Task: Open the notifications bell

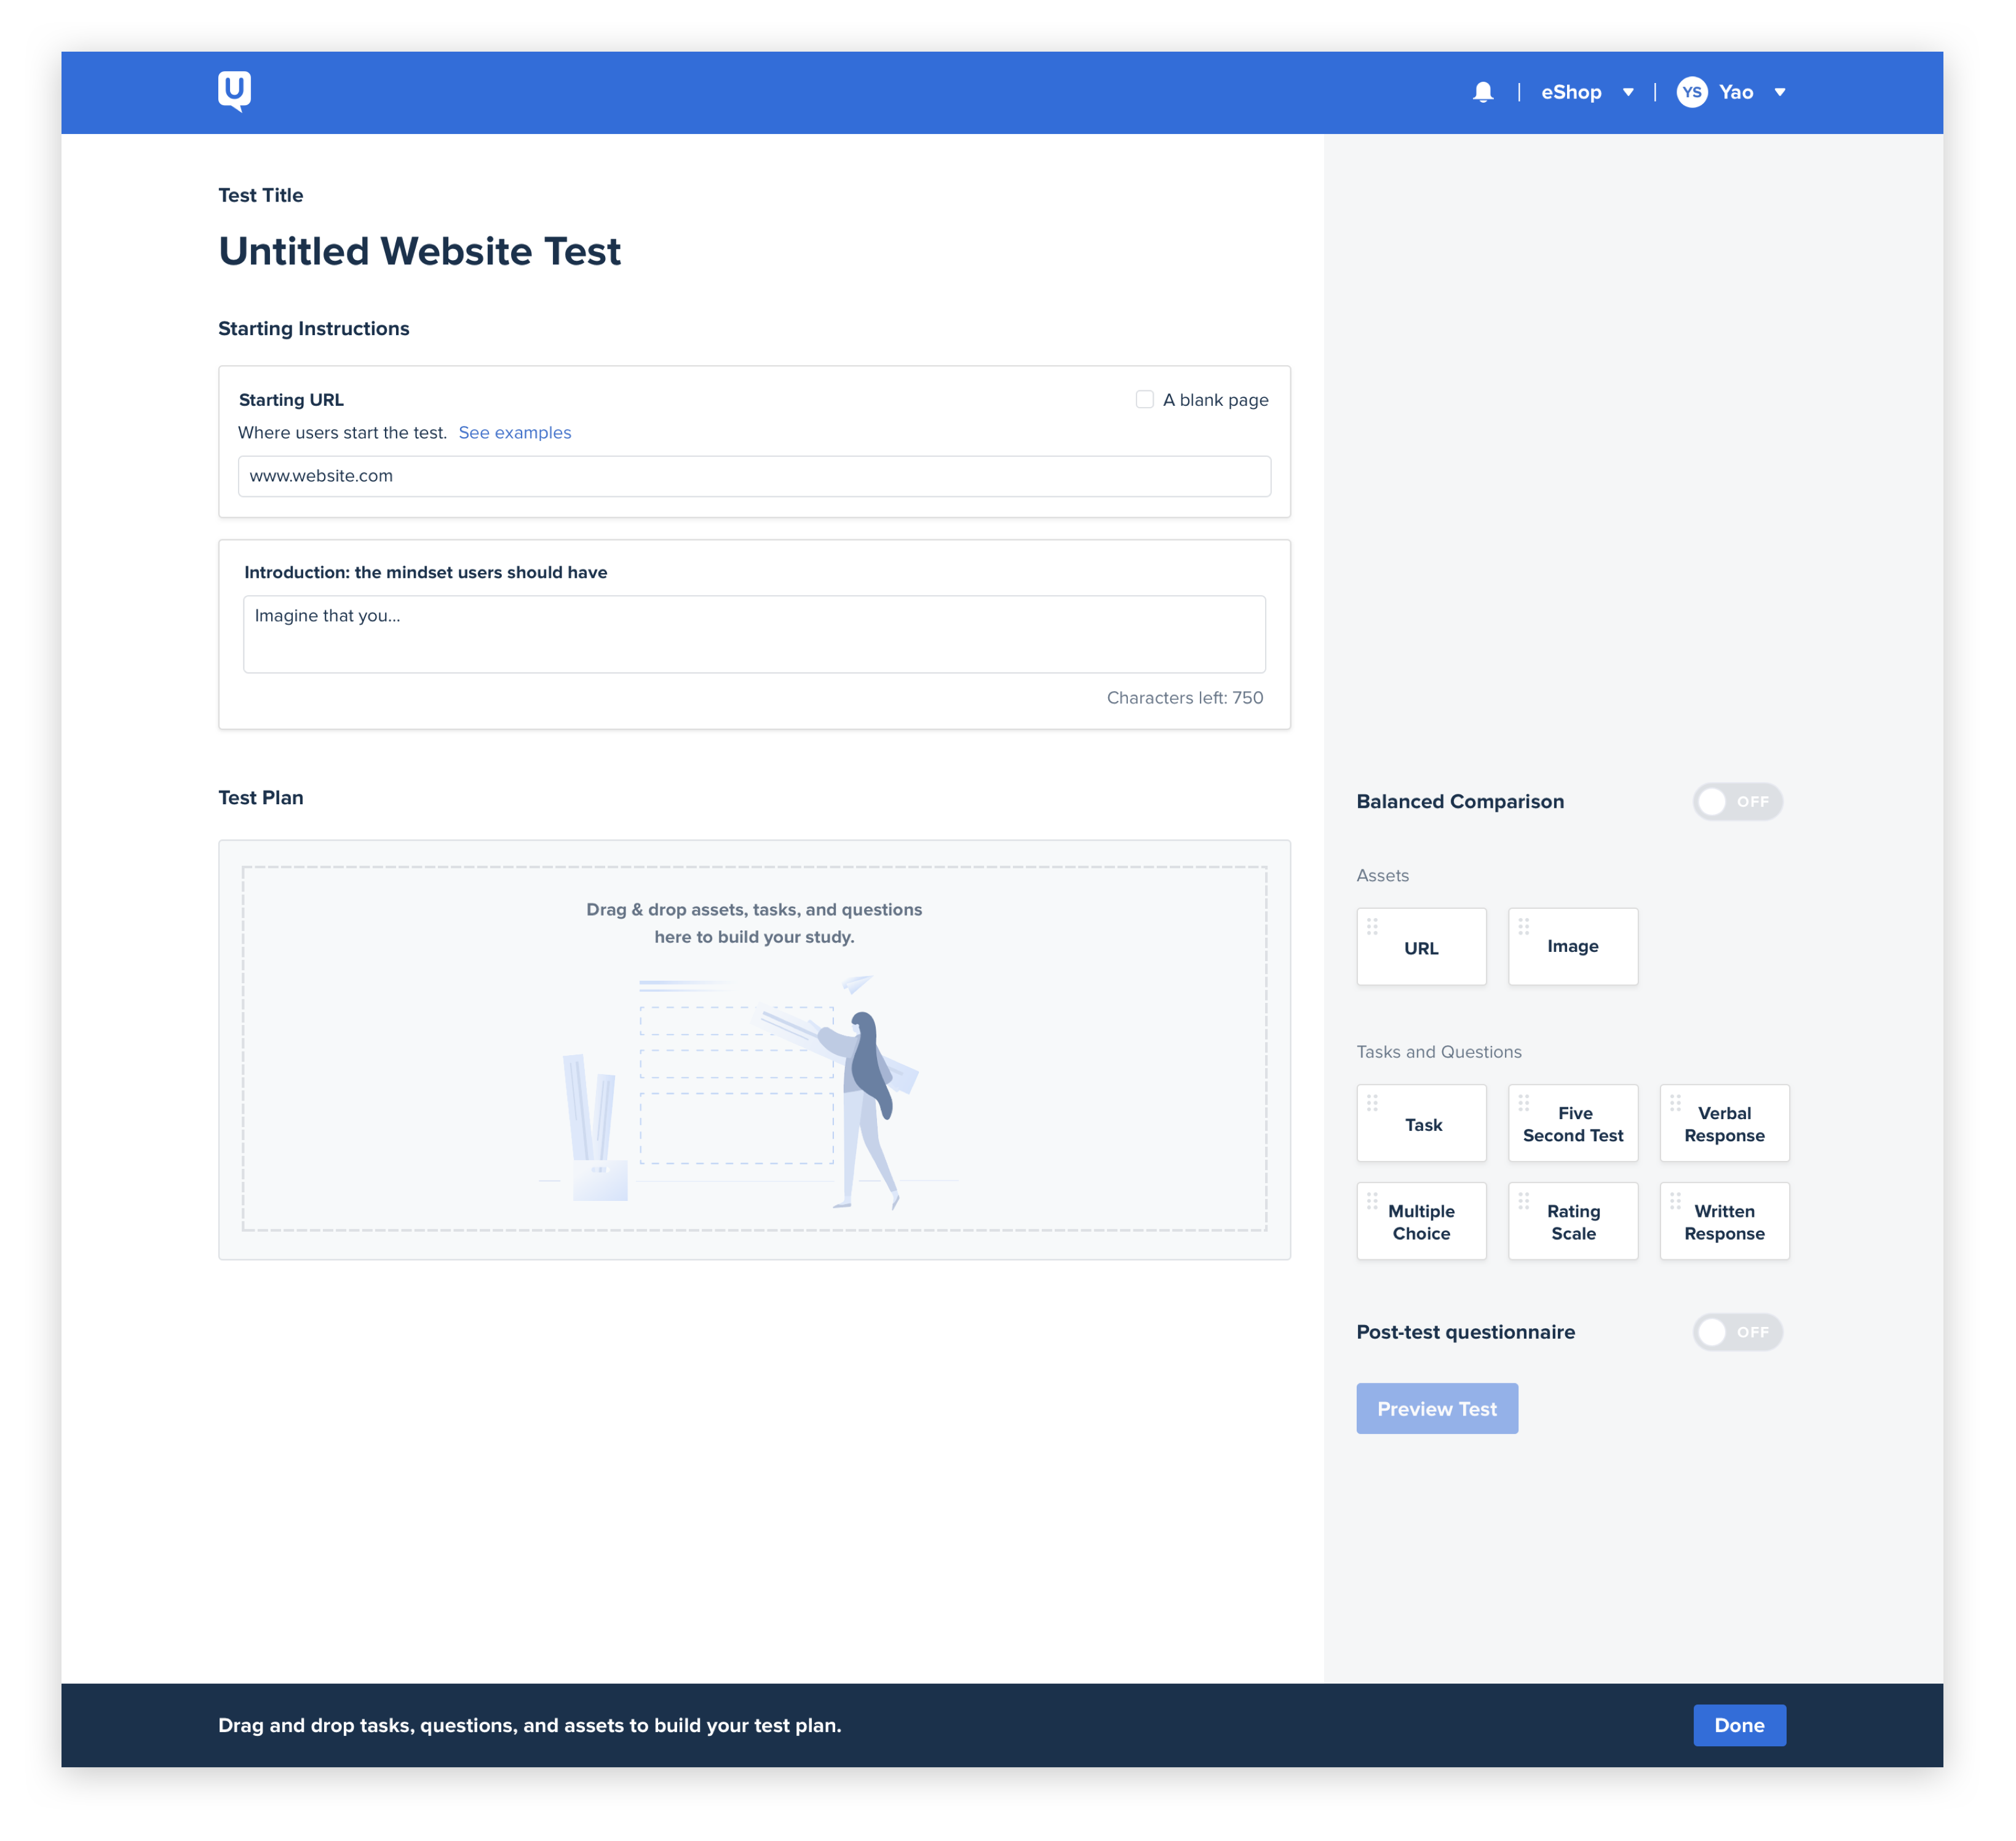Action: pyautogui.click(x=1483, y=92)
